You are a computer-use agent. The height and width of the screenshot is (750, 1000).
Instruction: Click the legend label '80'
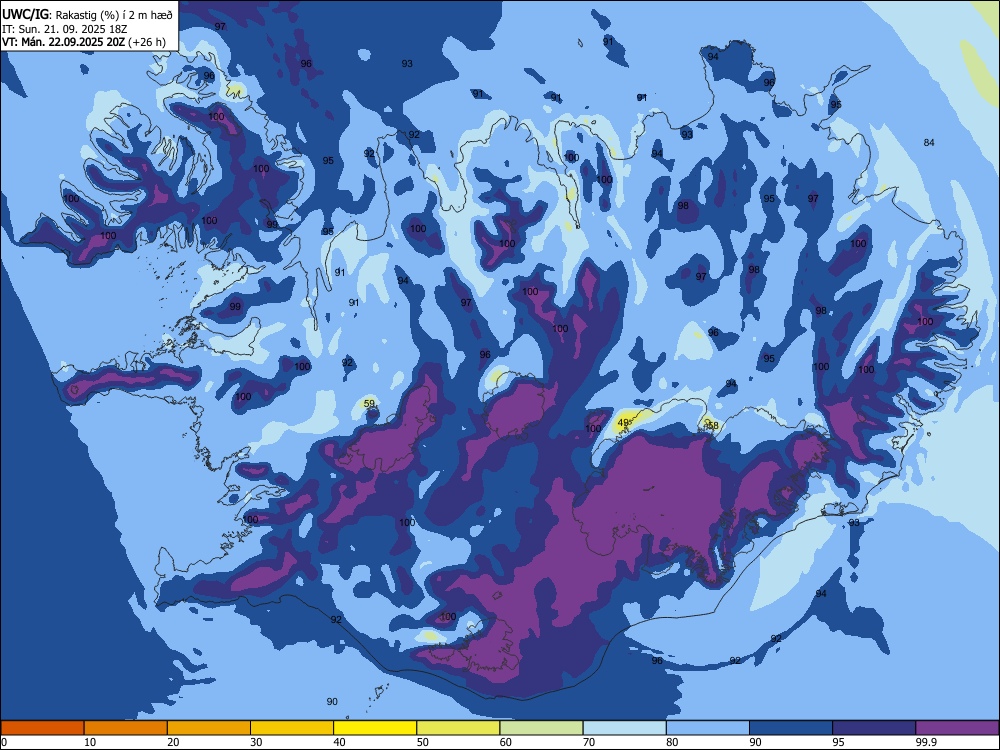coord(672,742)
